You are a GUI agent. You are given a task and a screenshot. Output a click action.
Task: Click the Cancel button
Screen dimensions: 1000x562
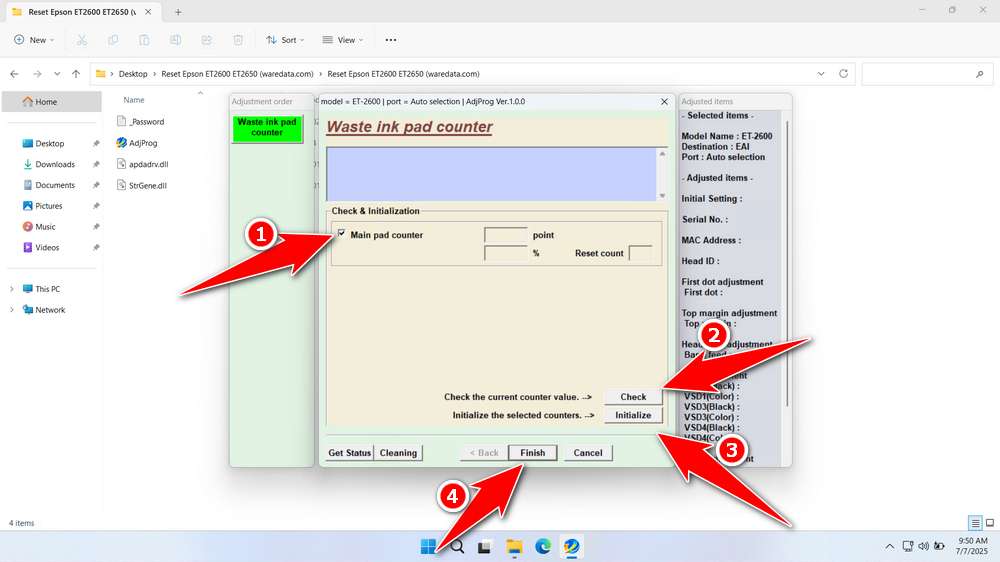tap(588, 453)
